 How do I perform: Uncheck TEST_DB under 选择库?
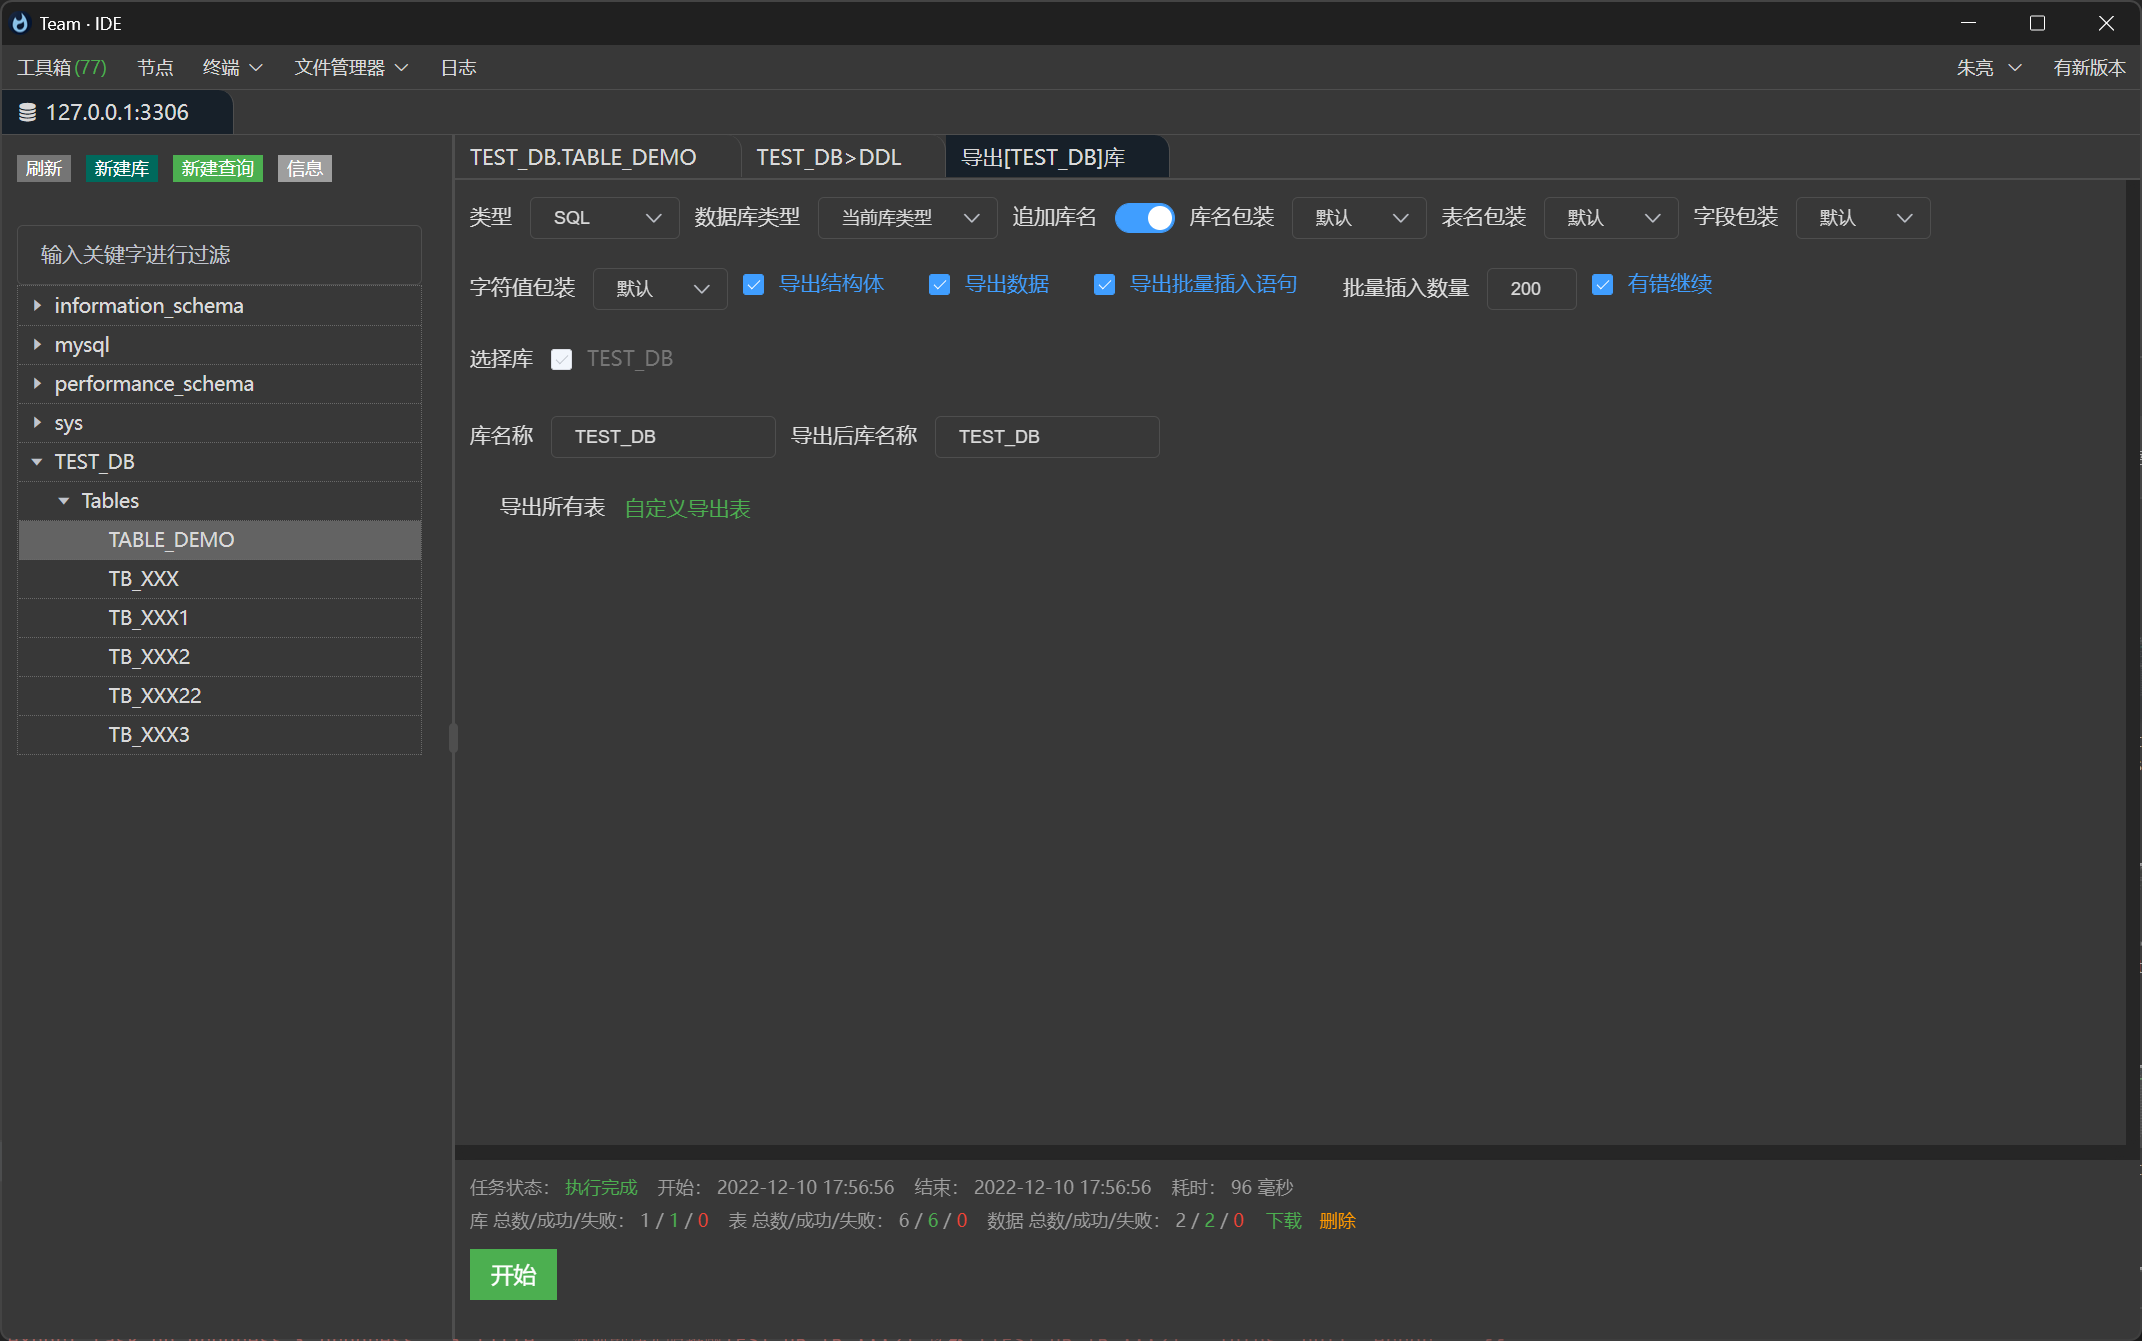[562, 359]
